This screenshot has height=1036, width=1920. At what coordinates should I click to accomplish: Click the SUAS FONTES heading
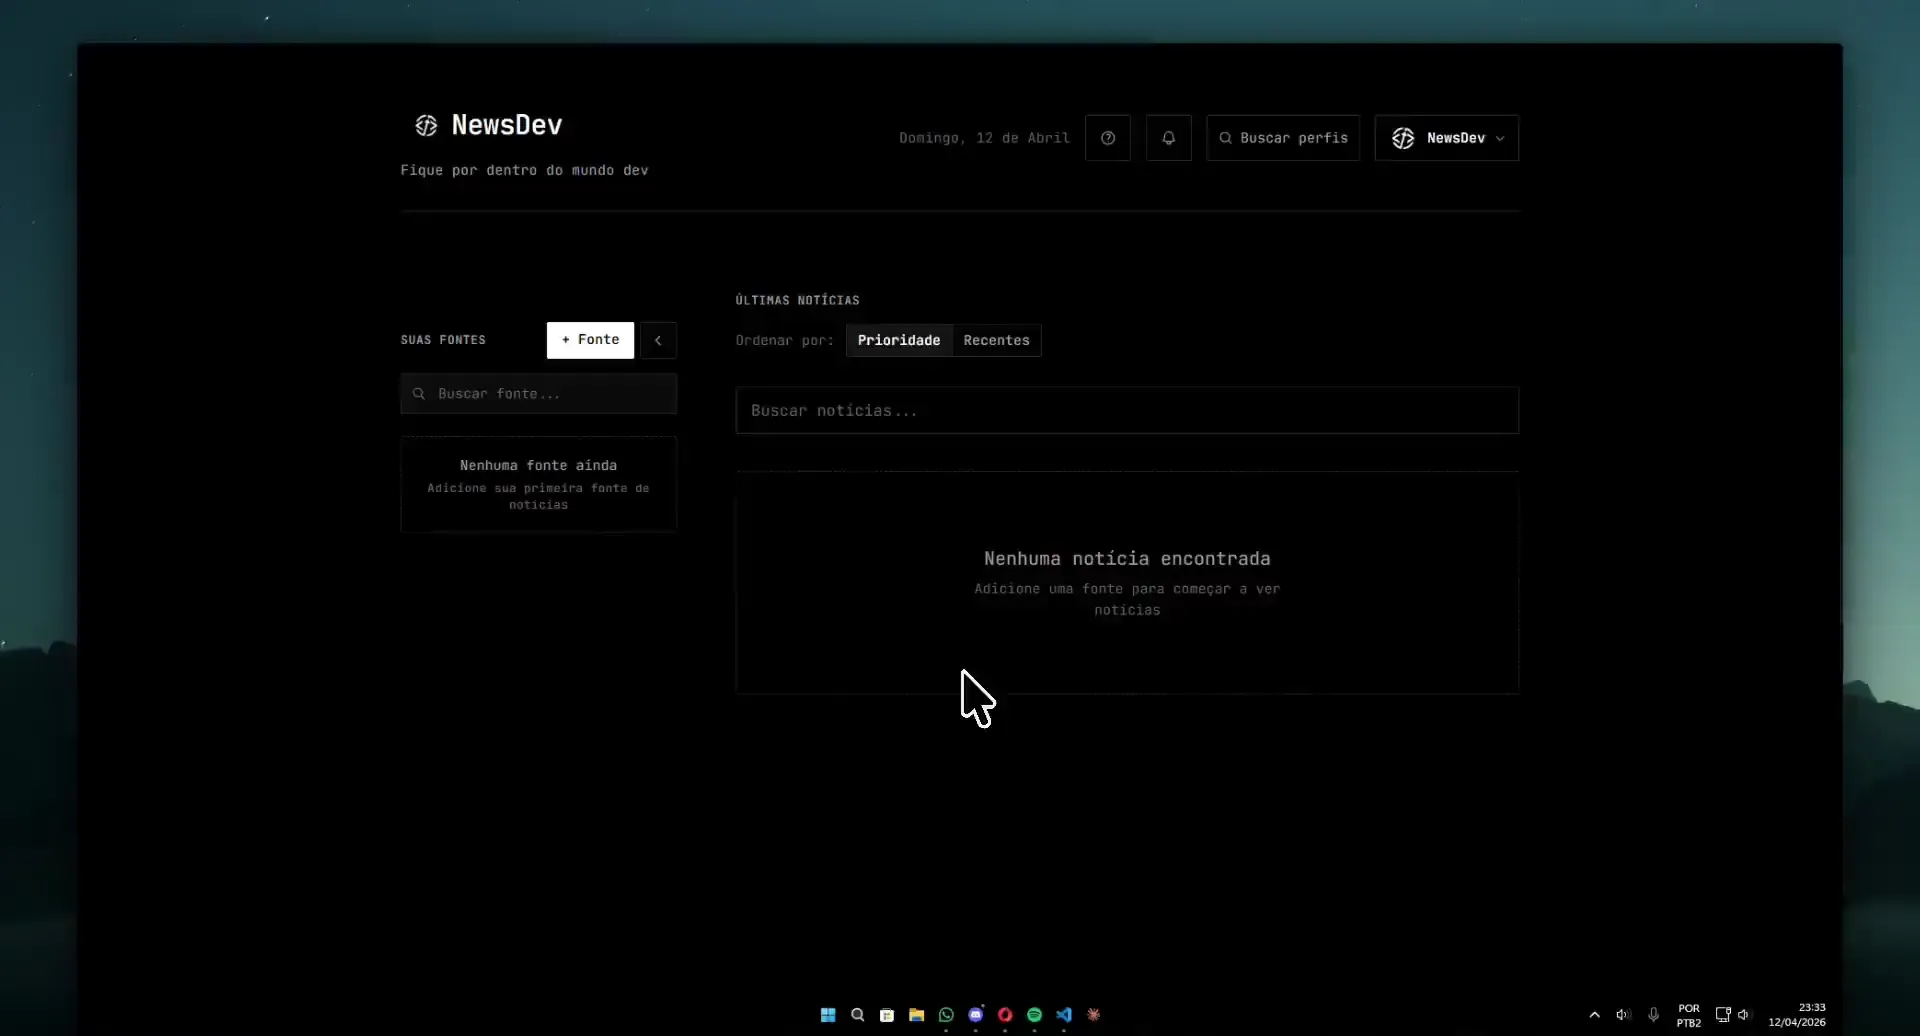(x=443, y=340)
